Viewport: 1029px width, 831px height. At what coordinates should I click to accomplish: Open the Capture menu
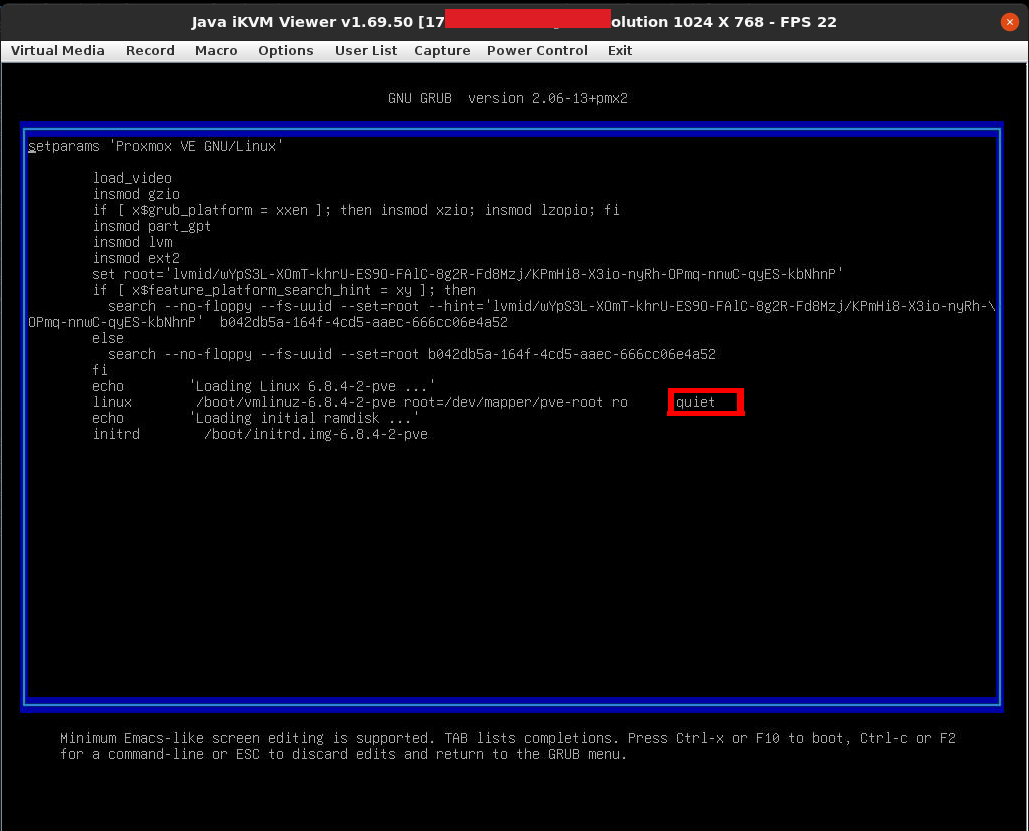click(442, 51)
